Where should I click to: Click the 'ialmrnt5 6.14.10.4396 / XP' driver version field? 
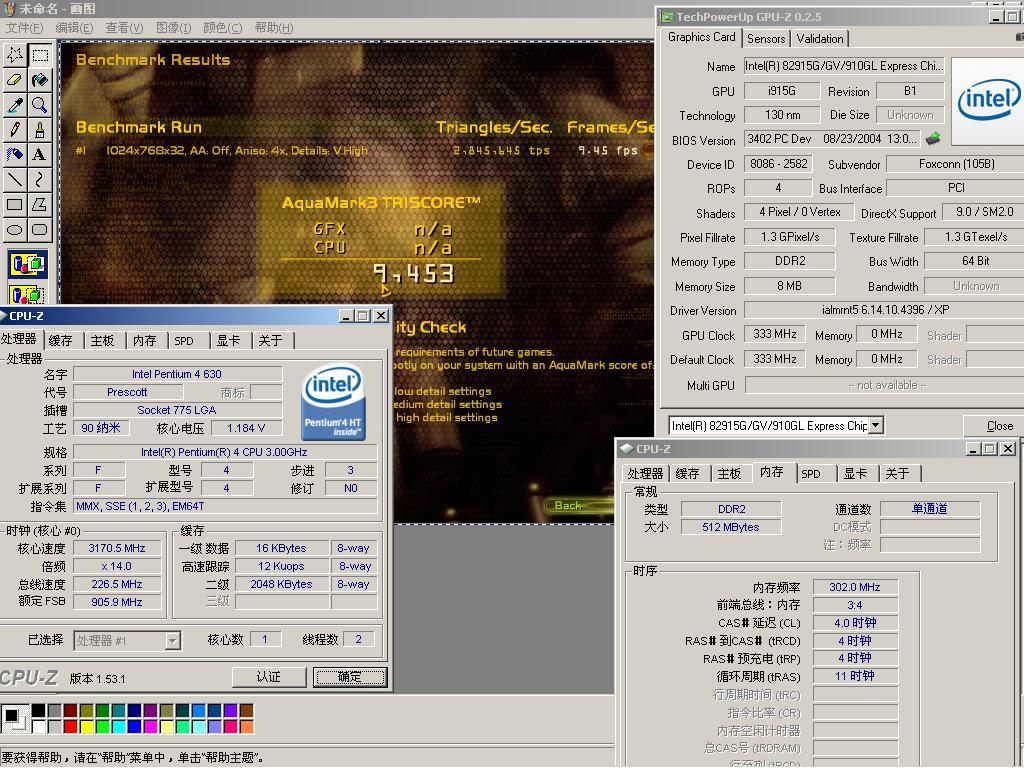(884, 310)
